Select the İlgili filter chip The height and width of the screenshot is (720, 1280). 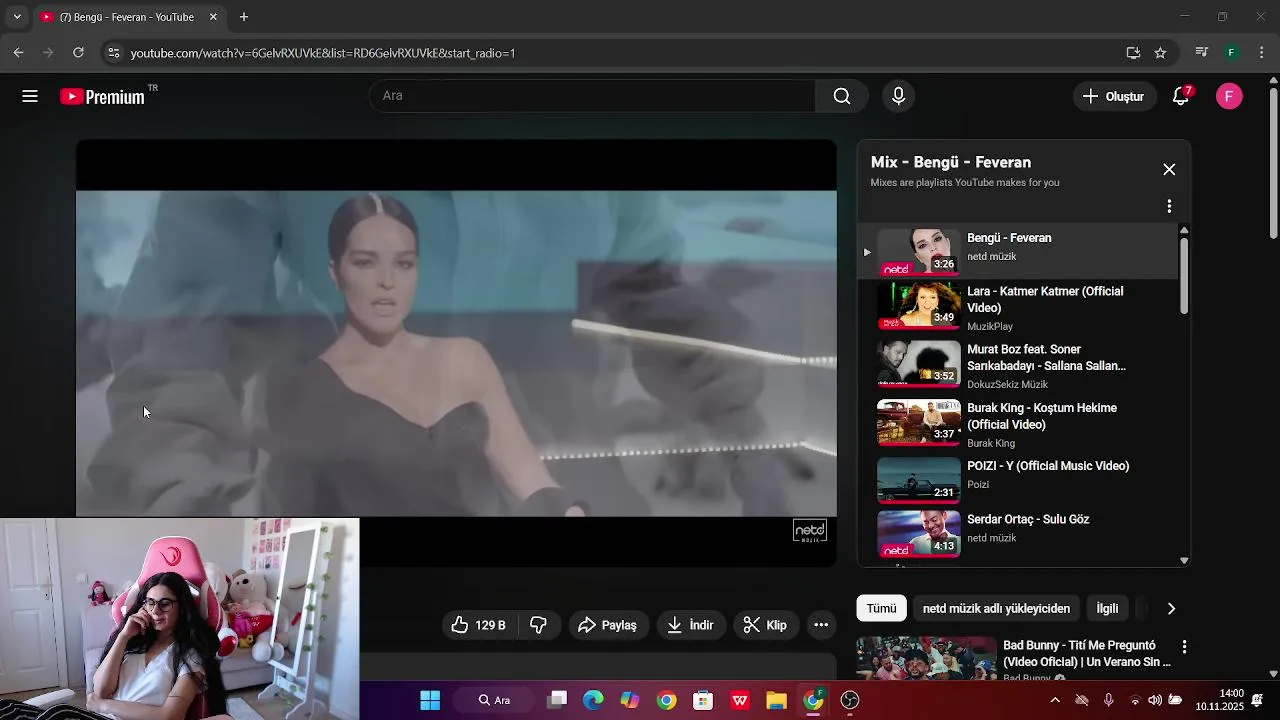tap(1107, 608)
